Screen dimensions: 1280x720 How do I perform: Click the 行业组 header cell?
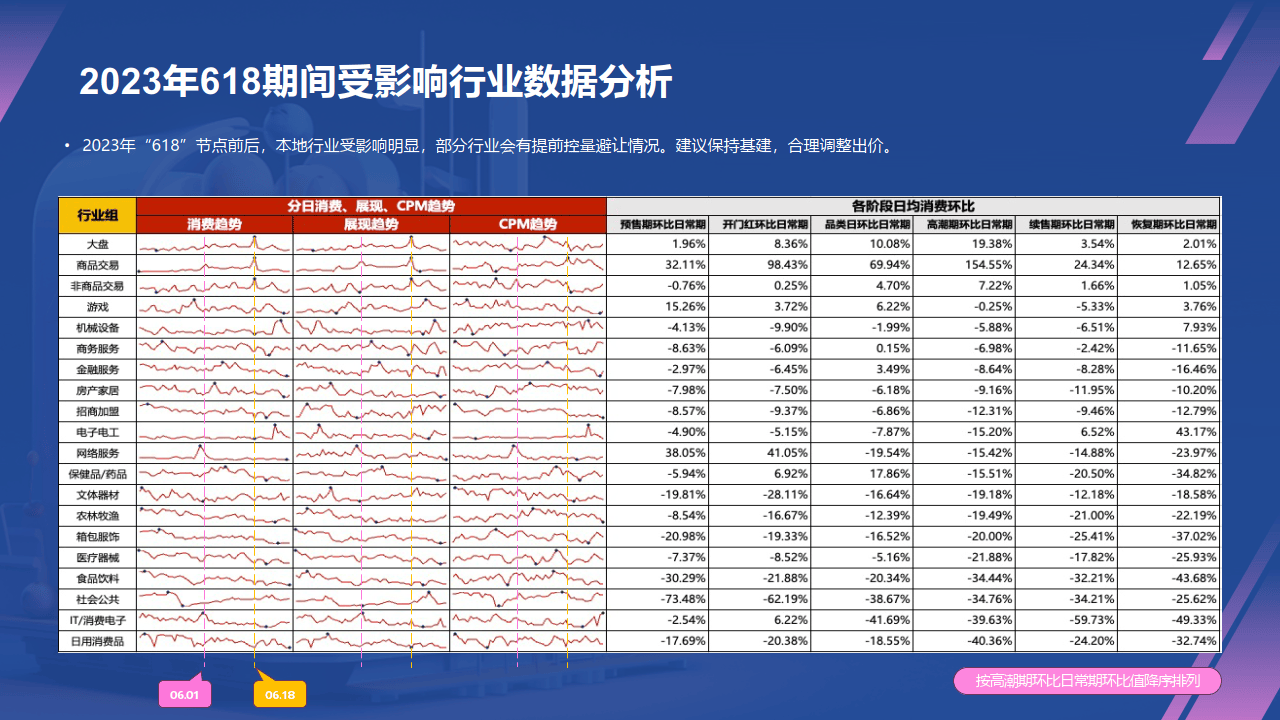point(98,215)
